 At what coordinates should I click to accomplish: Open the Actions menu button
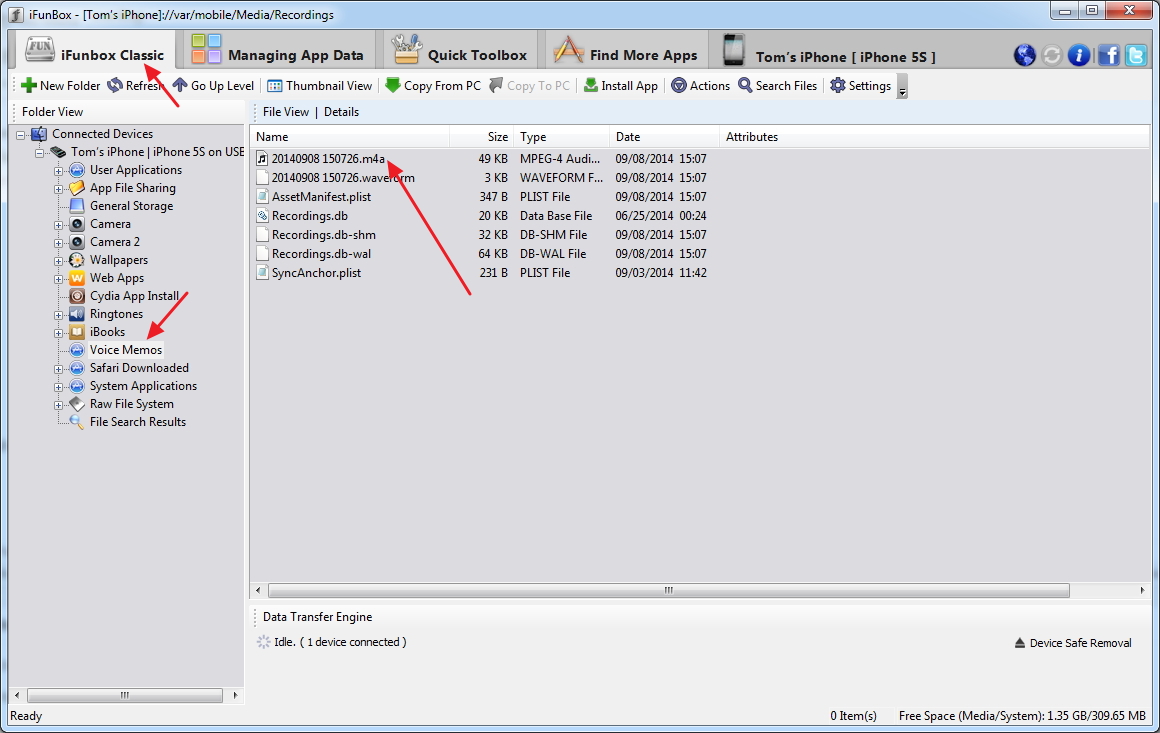coord(700,86)
